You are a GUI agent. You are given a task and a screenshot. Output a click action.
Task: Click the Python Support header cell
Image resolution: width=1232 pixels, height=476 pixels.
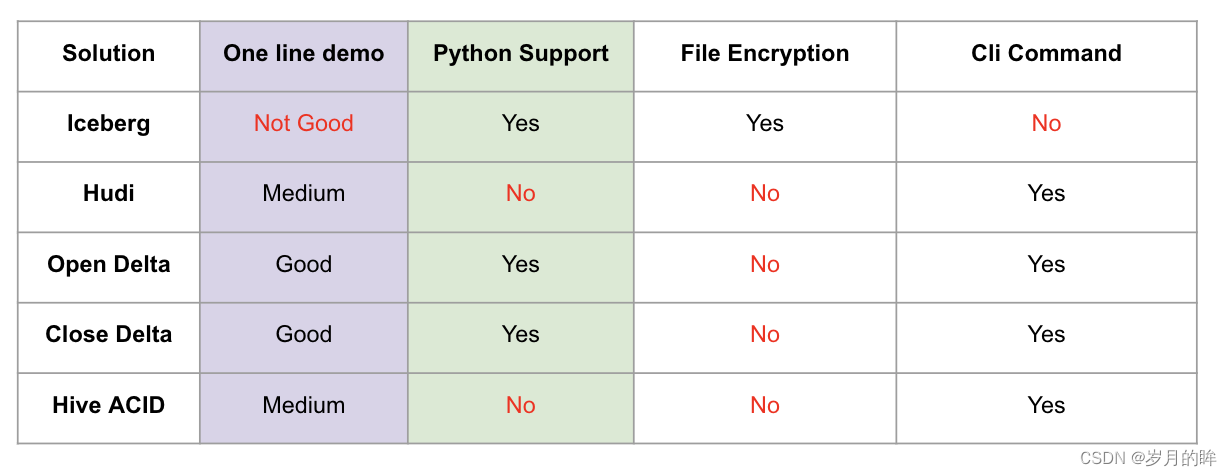point(521,54)
